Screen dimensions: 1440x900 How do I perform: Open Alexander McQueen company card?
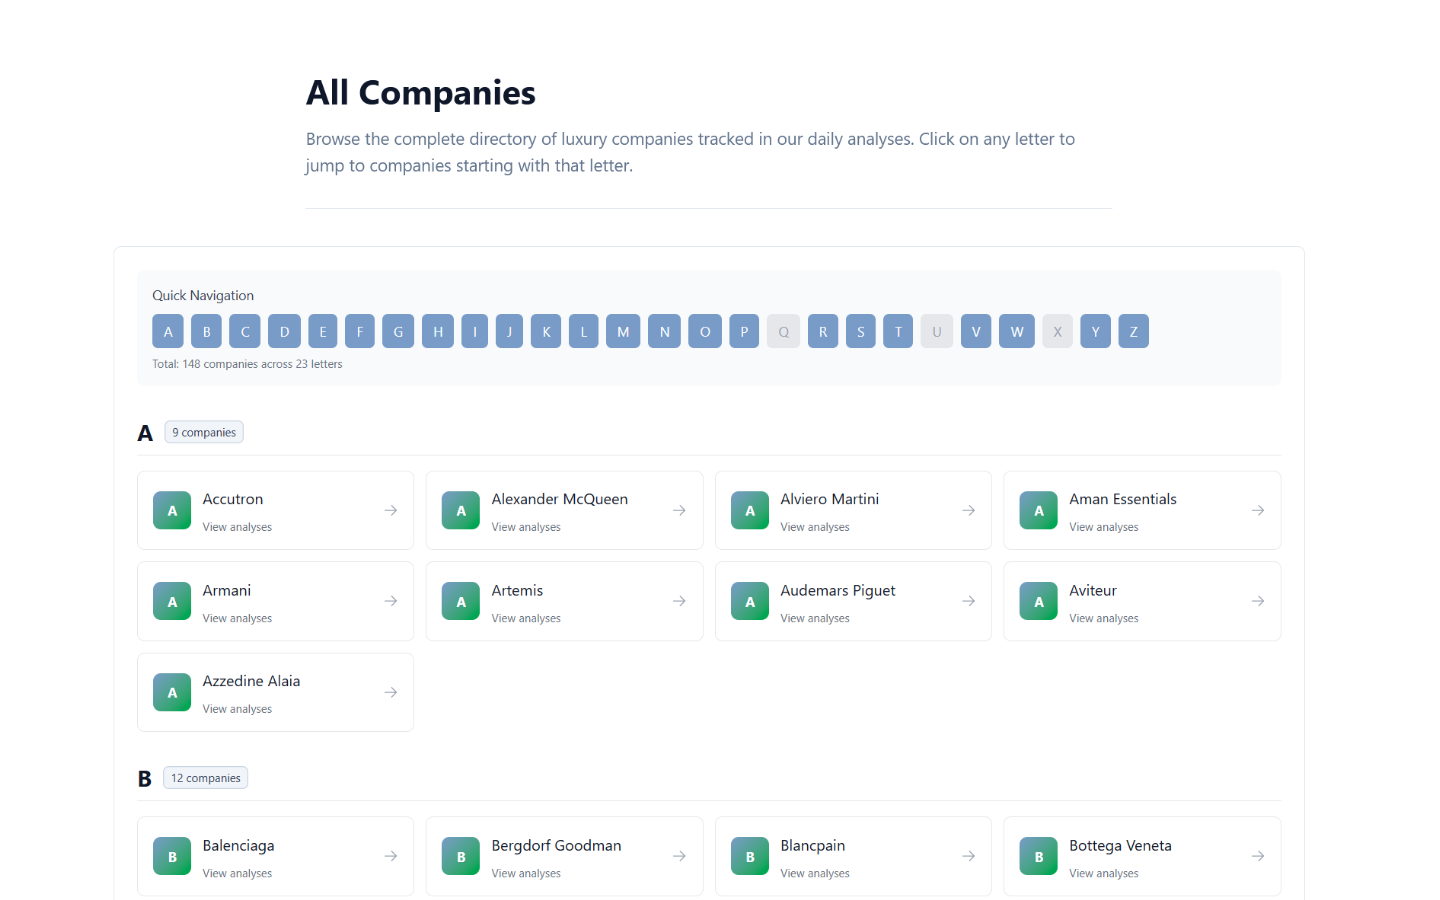564,510
